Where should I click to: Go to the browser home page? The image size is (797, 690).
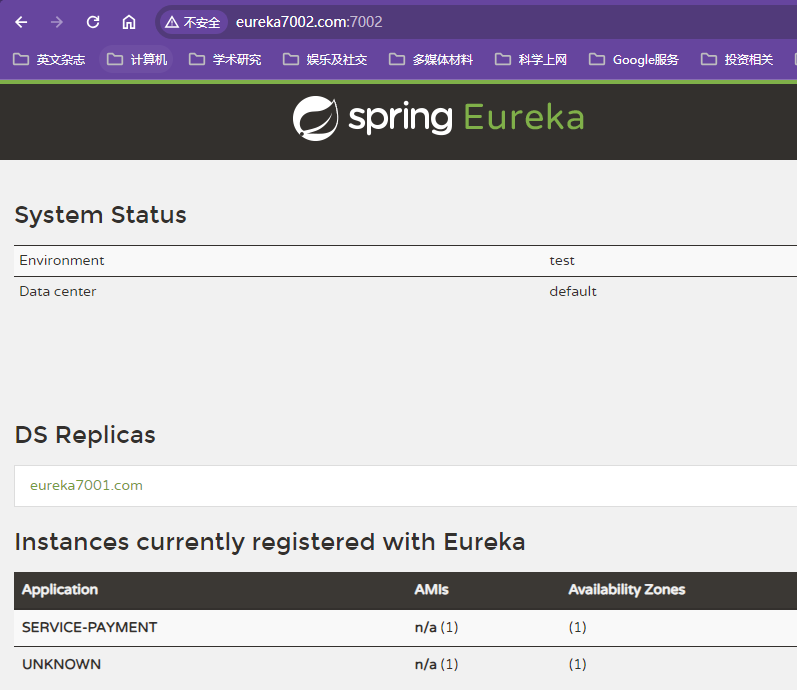pos(129,22)
